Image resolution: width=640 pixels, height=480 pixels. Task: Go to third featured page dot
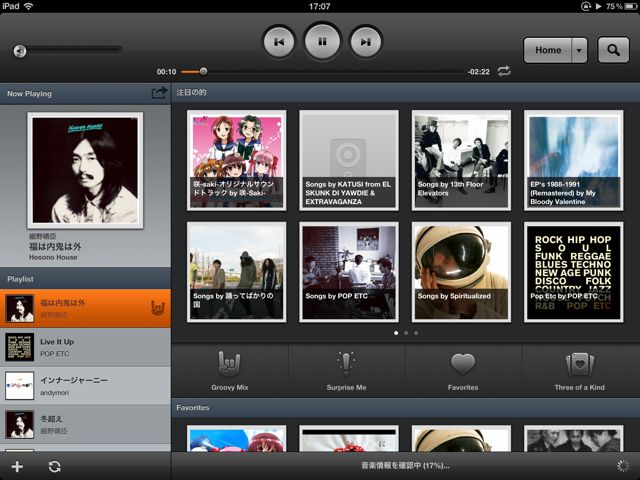tap(416, 333)
